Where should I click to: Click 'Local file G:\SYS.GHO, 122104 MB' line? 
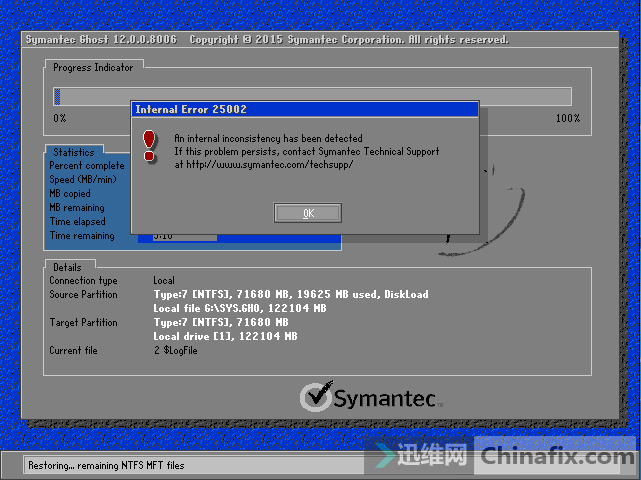coord(240,308)
